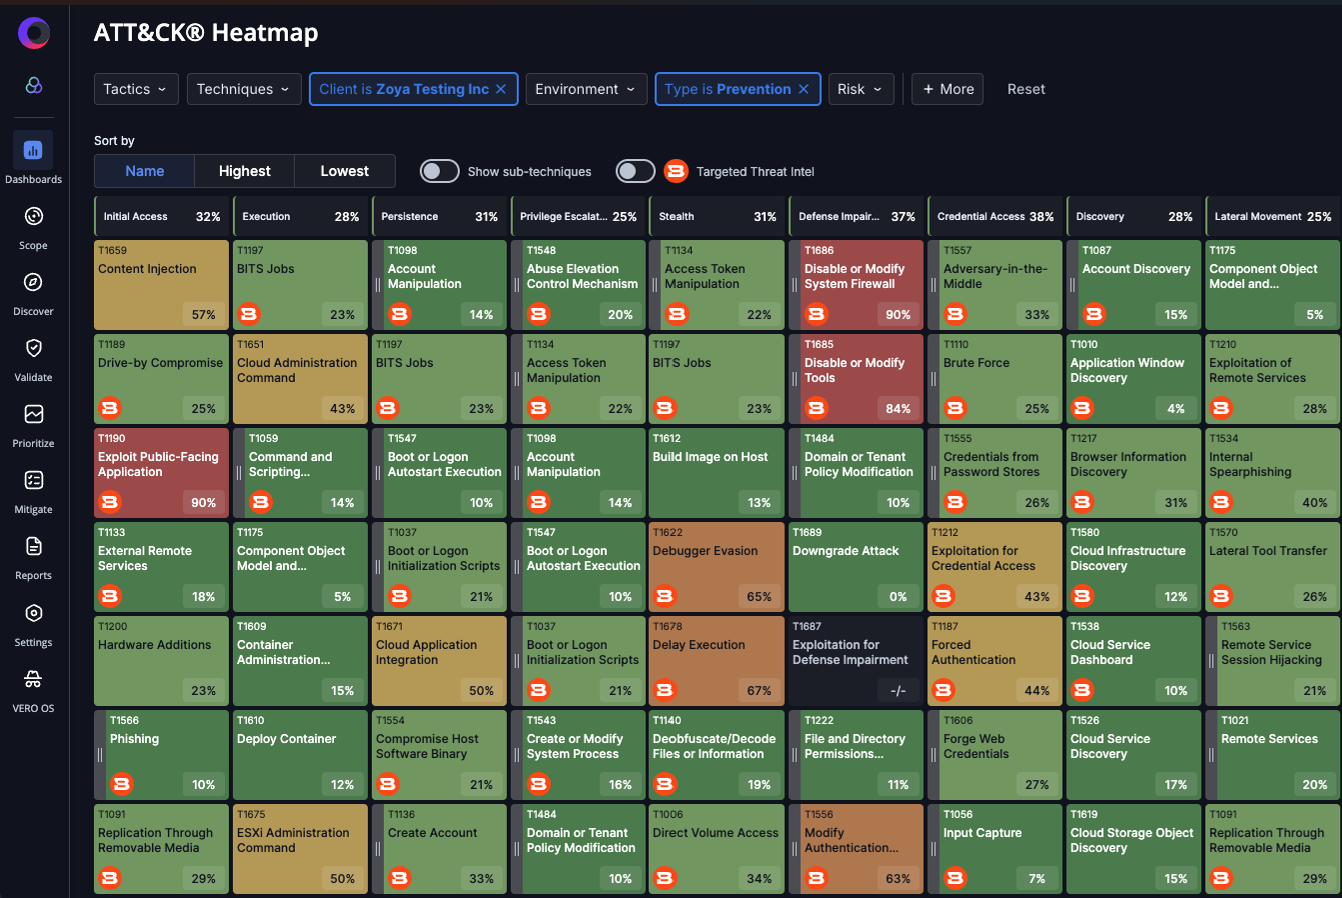Viewport: 1342px width, 898px height.
Task: Click the More filters button
Action: tap(948, 89)
